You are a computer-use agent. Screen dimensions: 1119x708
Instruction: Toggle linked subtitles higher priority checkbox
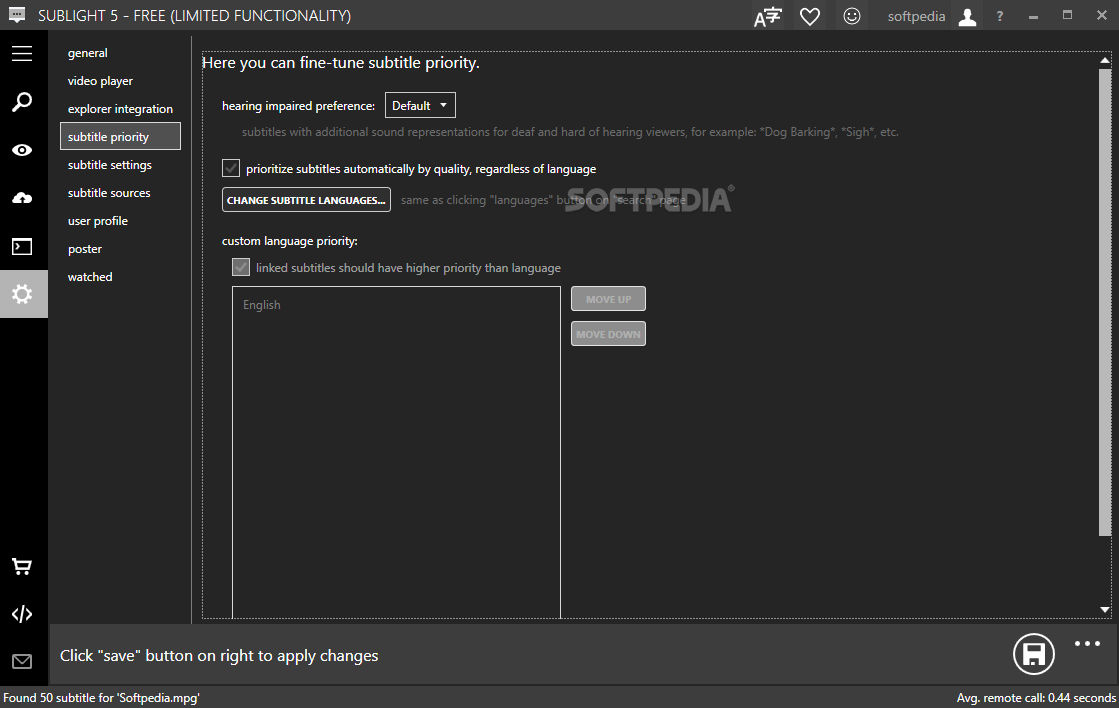point(241,268)
